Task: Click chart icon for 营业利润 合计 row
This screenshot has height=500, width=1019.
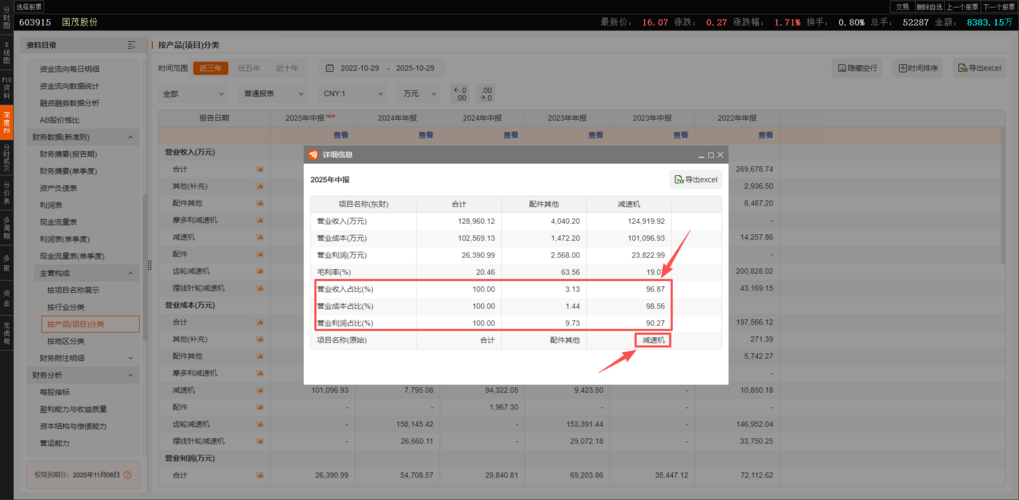Action: coord(260,475)
